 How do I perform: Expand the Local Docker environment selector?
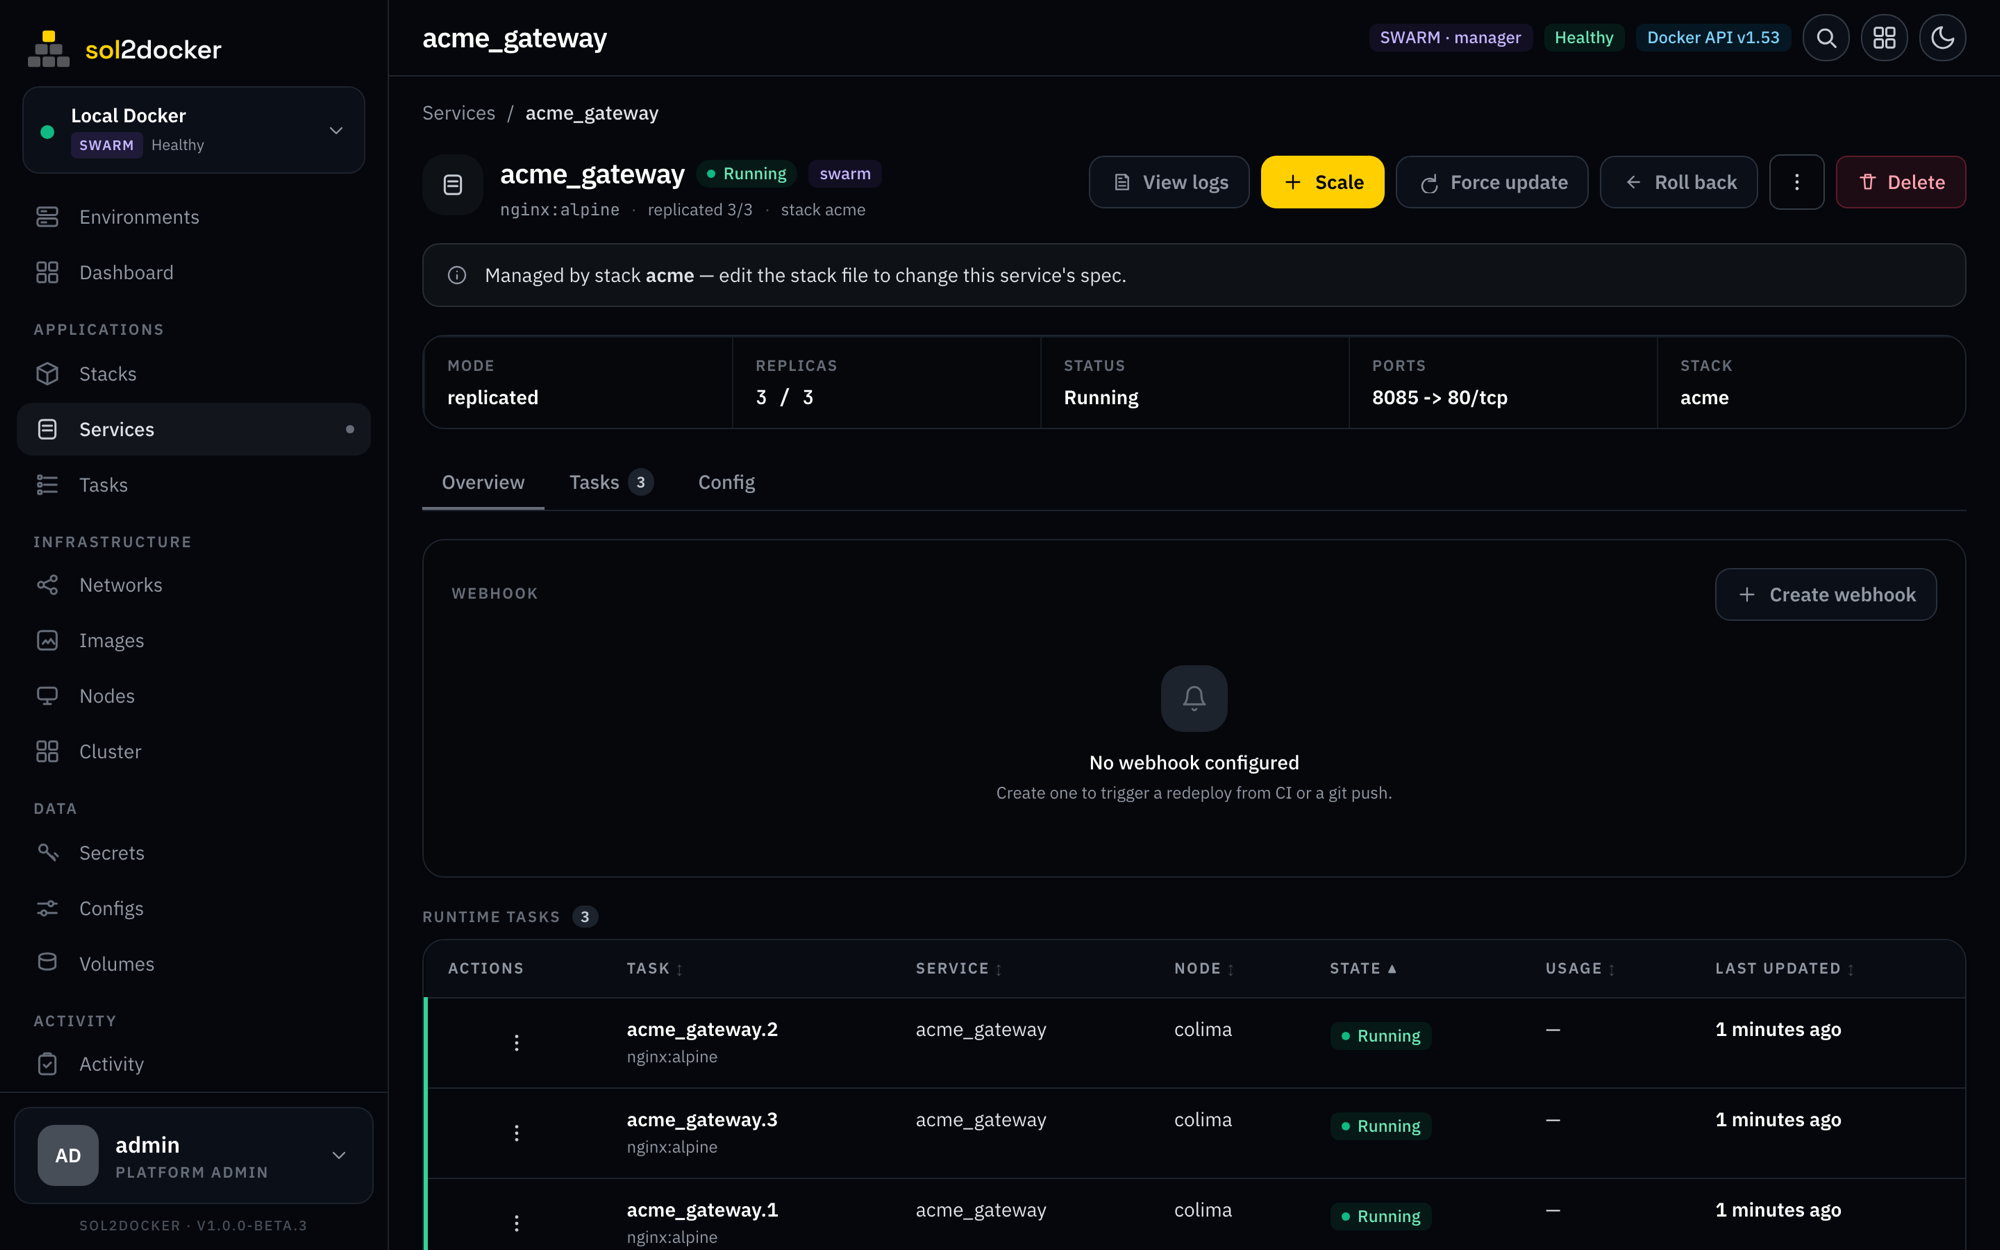tap(194, 130)
